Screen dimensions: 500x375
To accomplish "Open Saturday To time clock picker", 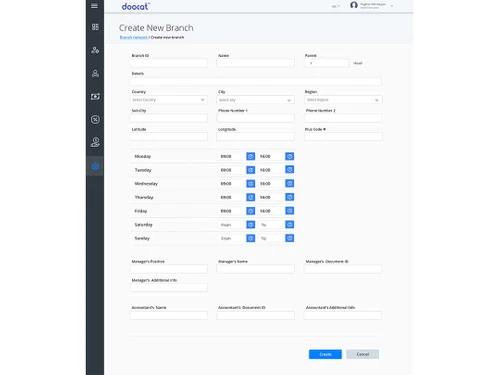I will tap(290, 225).
